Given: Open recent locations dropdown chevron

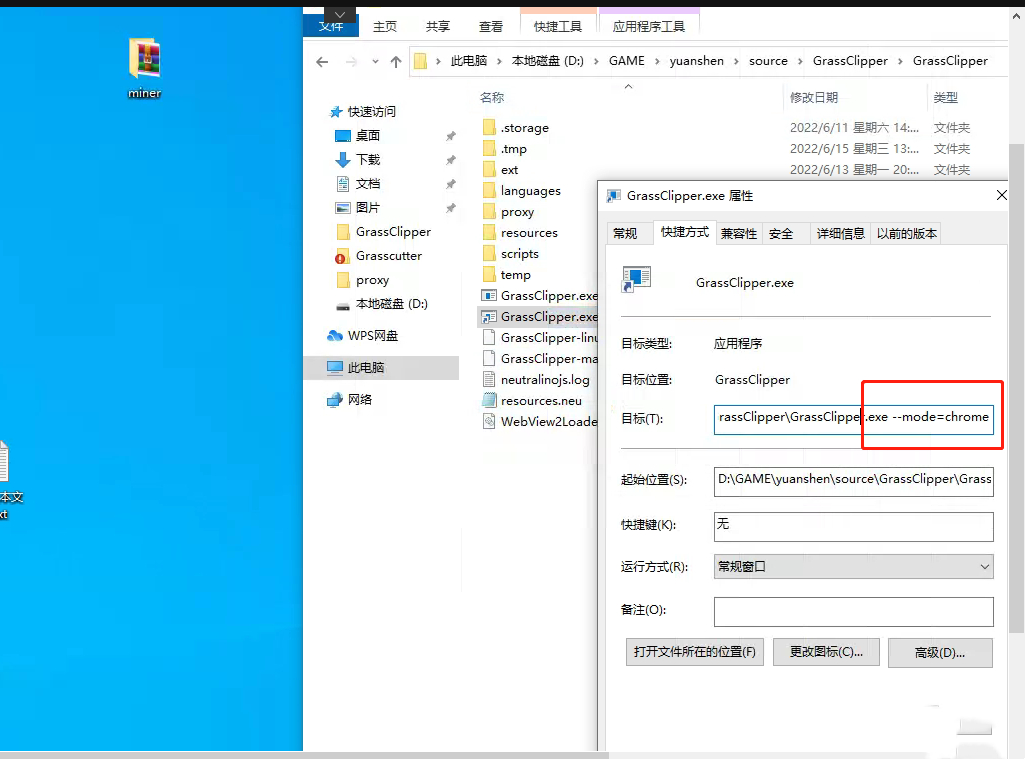Looking at the screenshot, I should coord(375,62).
